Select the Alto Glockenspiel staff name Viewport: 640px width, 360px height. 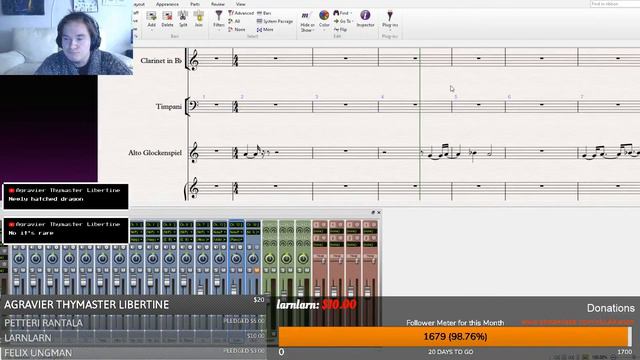click(155, 153)
